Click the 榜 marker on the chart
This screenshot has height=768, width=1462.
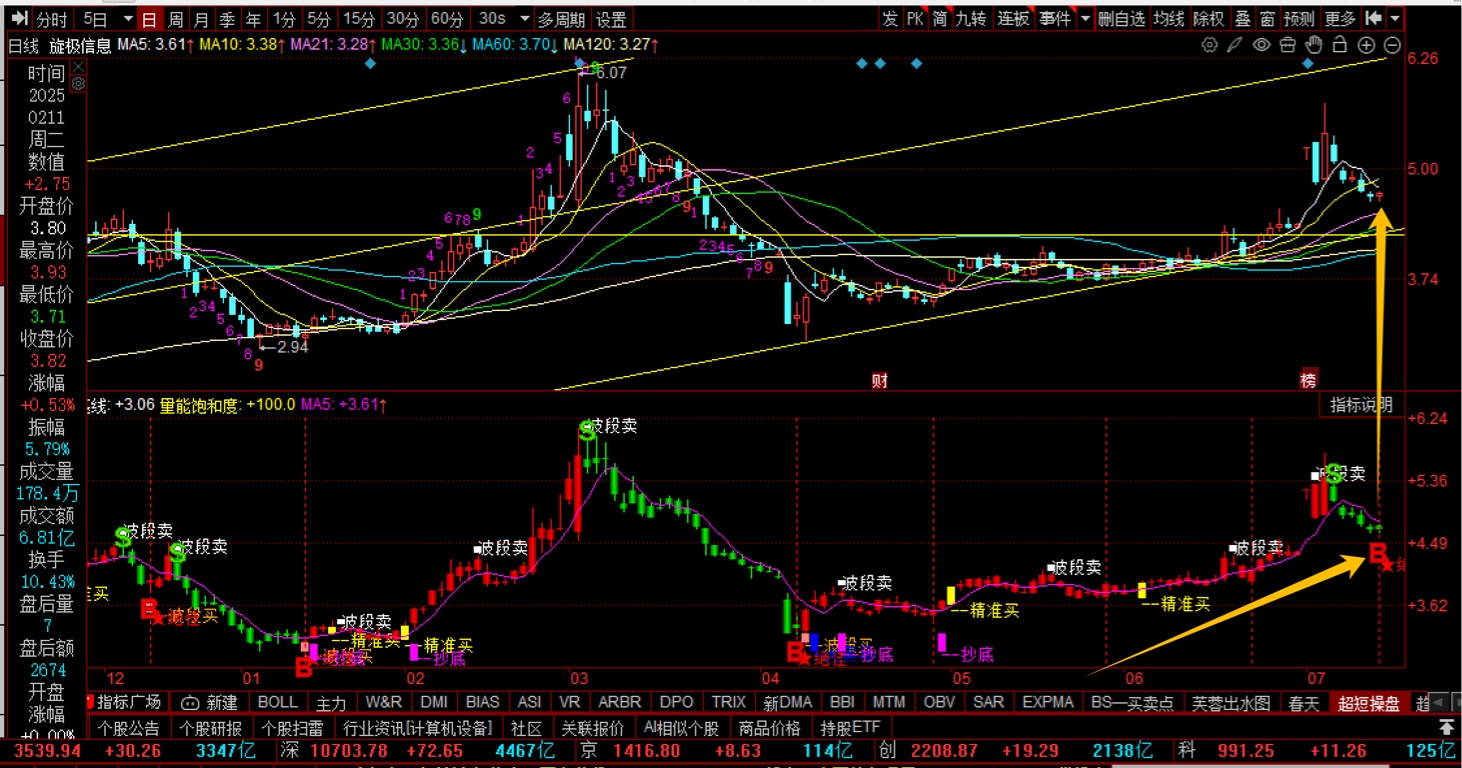[x=1309, y=380]
